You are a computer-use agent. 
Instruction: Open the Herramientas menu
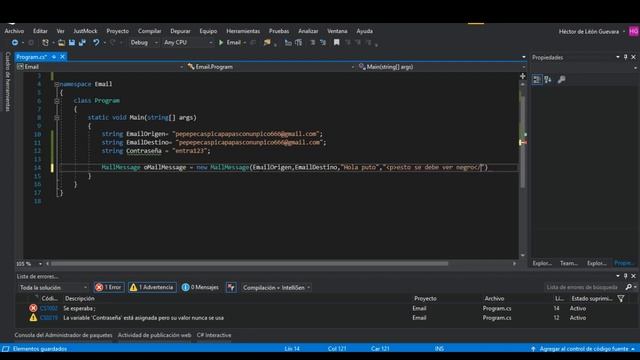tap(243, 31)
